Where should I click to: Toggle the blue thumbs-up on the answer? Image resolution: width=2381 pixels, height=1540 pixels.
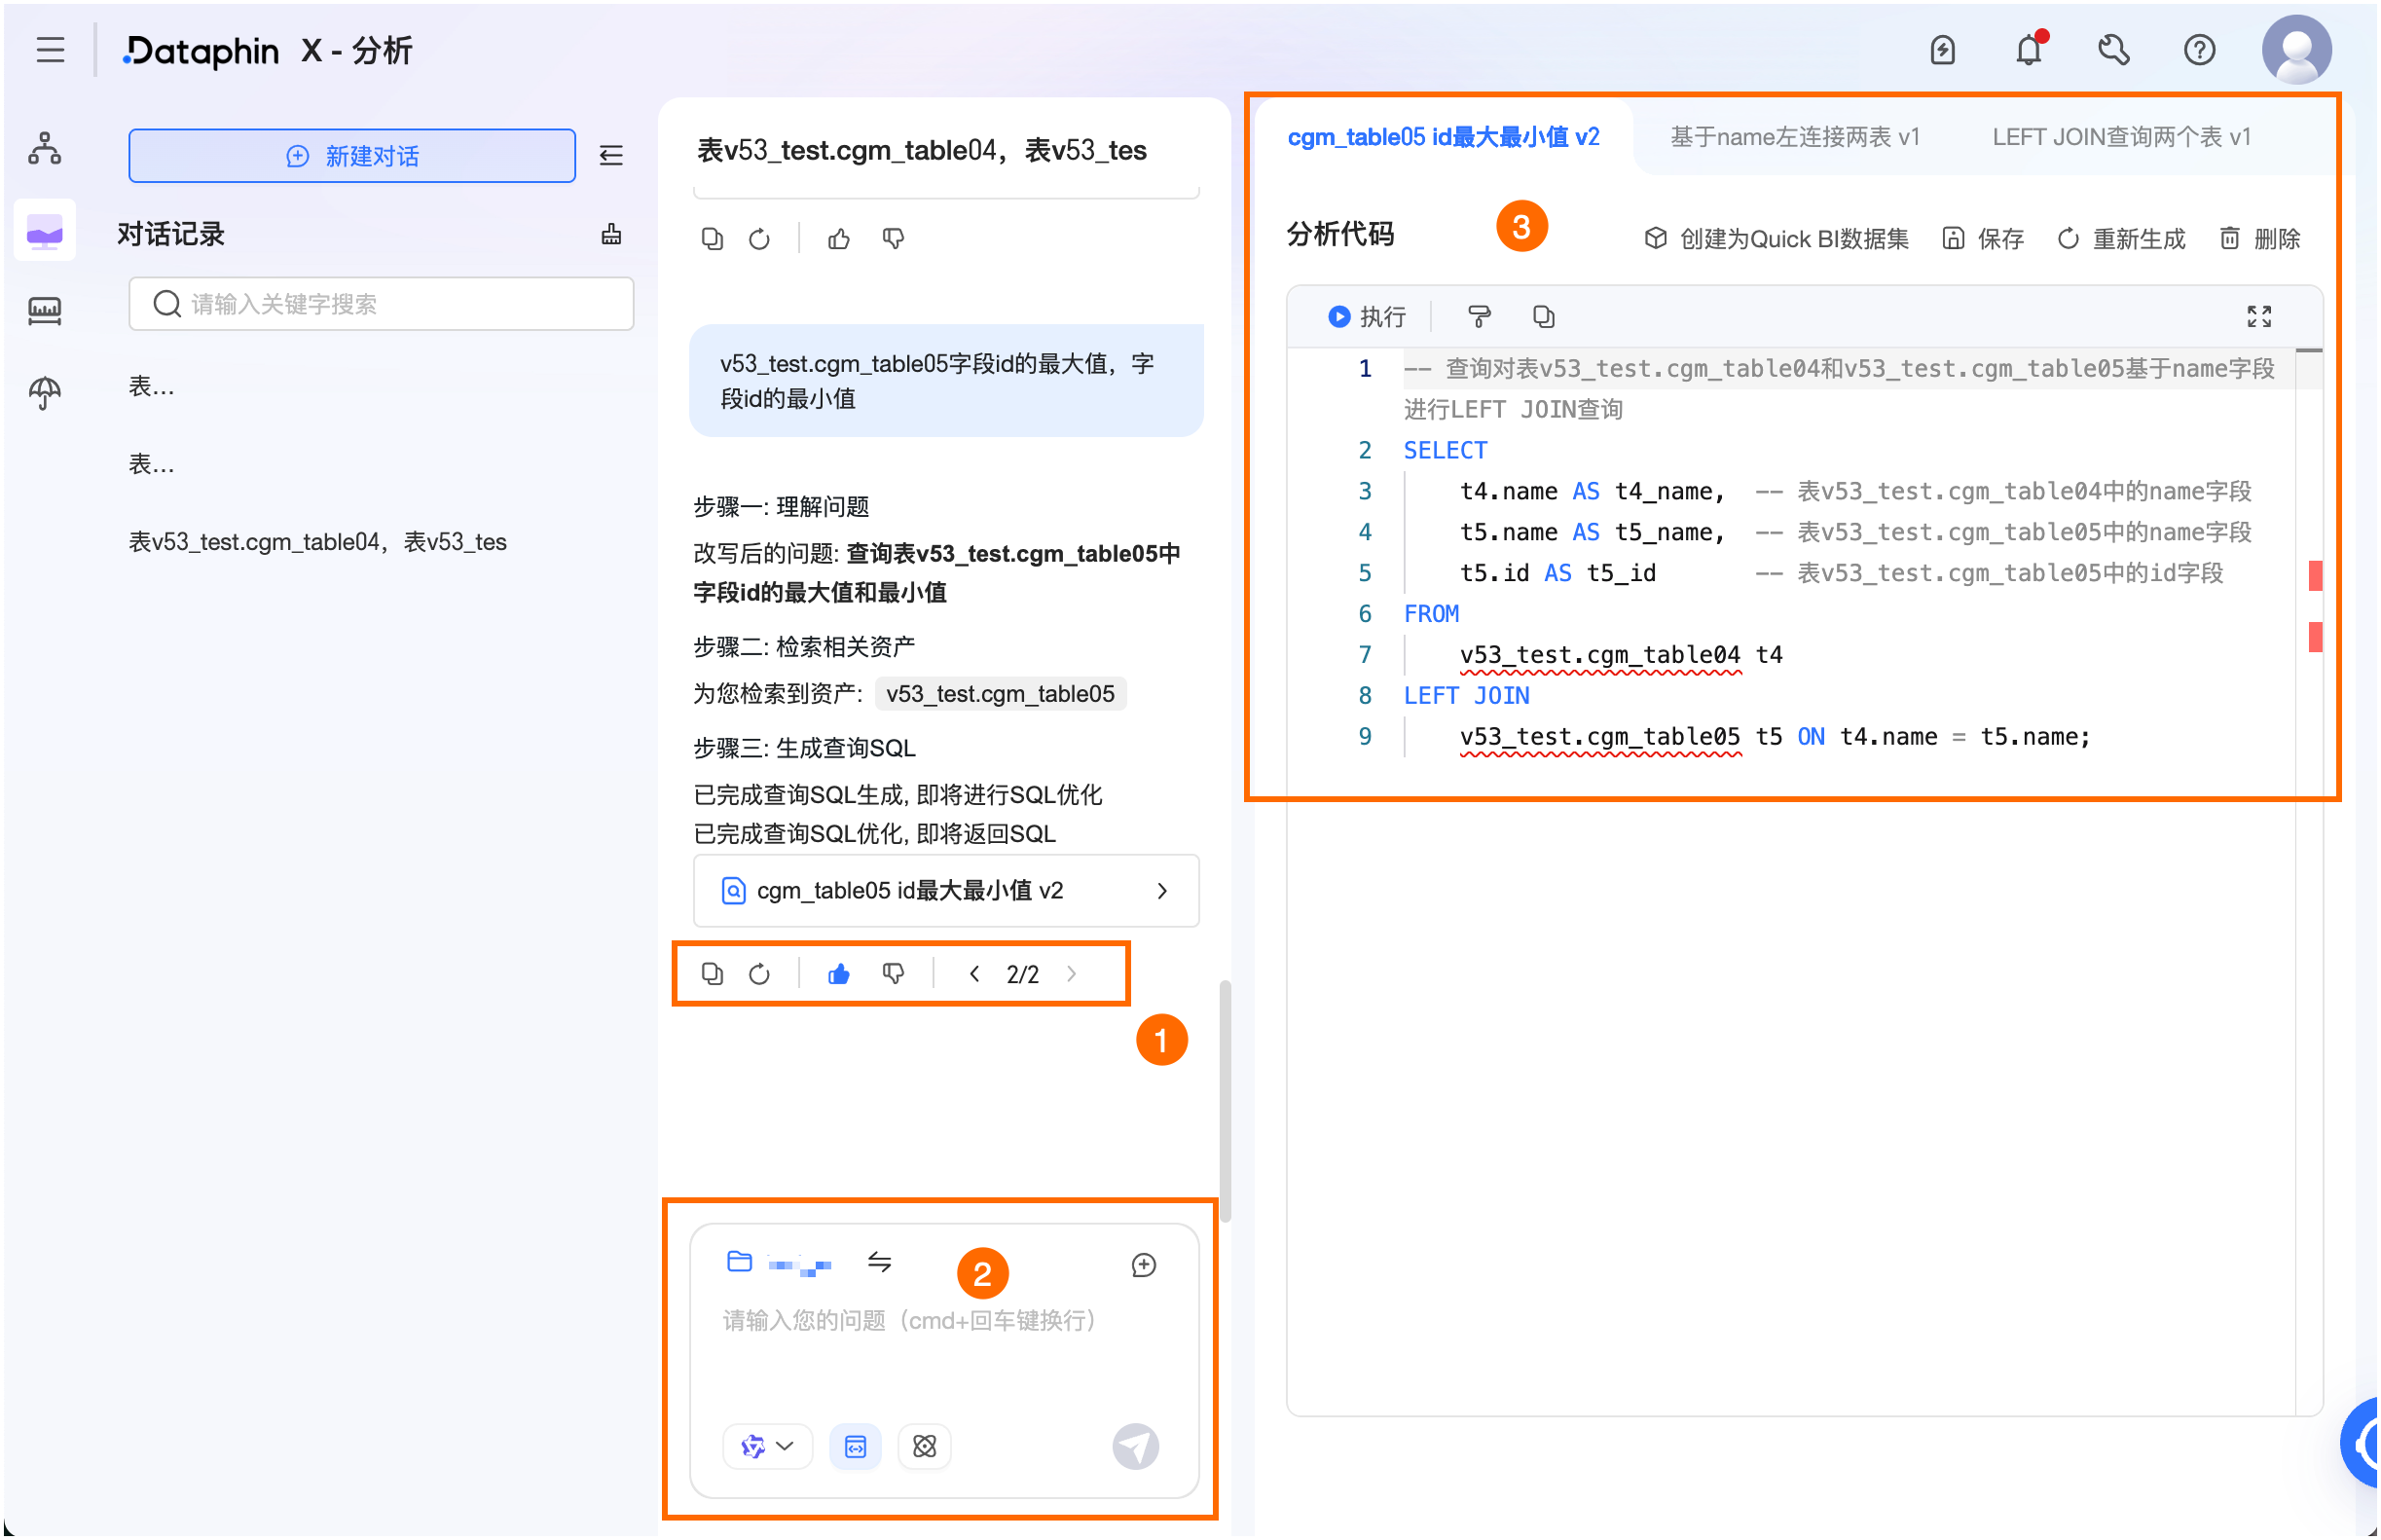(838, 974)
